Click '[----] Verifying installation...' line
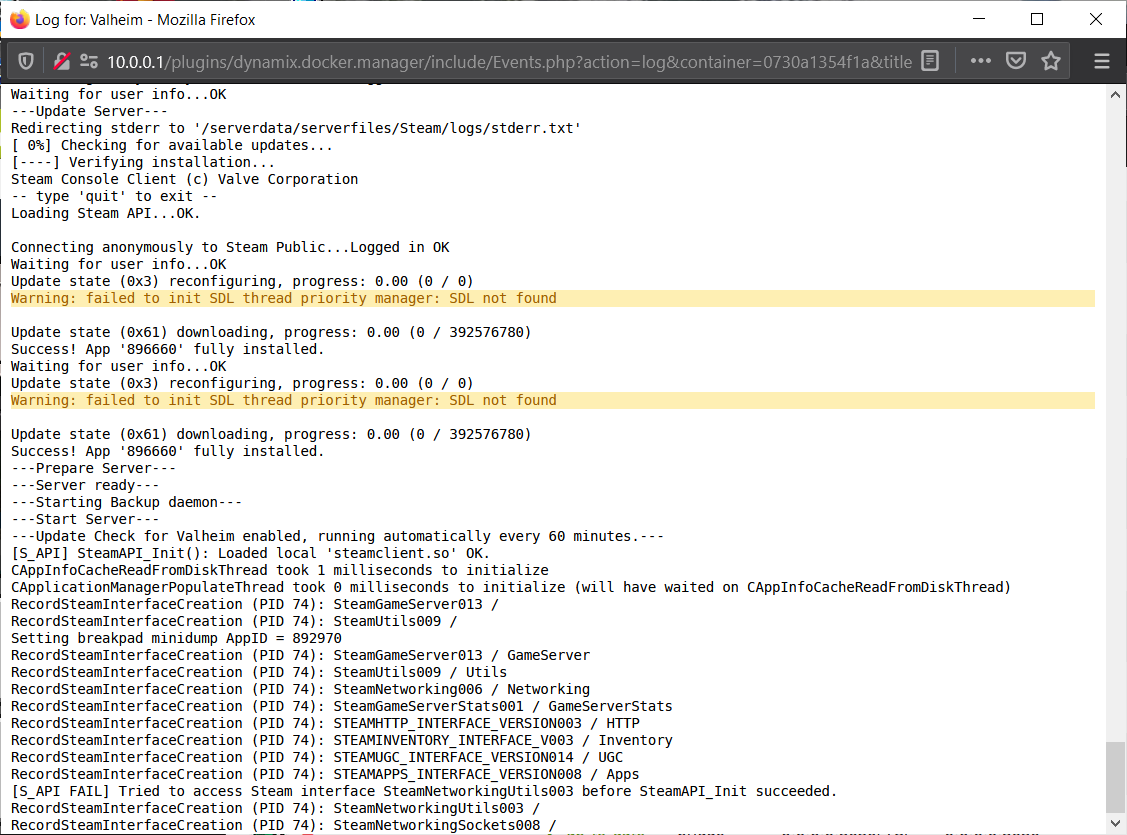The height and width of the screenshot is (835, 1127). point(143,162)
